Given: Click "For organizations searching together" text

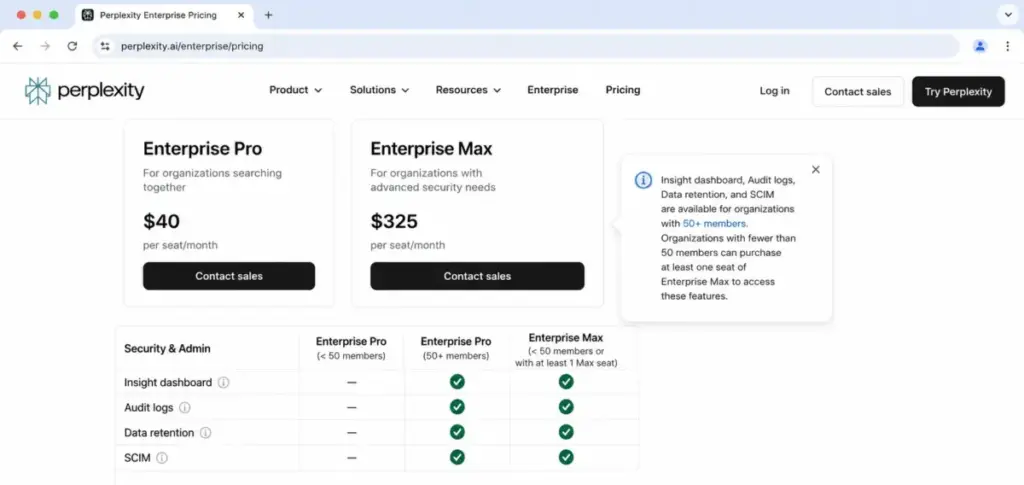Looking at the screenshot, I should point(212,180).
